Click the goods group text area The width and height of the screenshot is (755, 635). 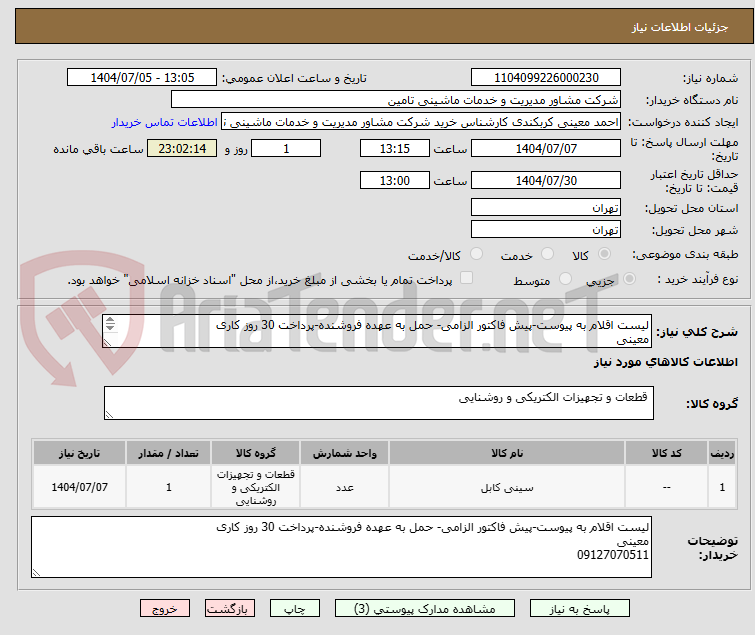(378, 403)
